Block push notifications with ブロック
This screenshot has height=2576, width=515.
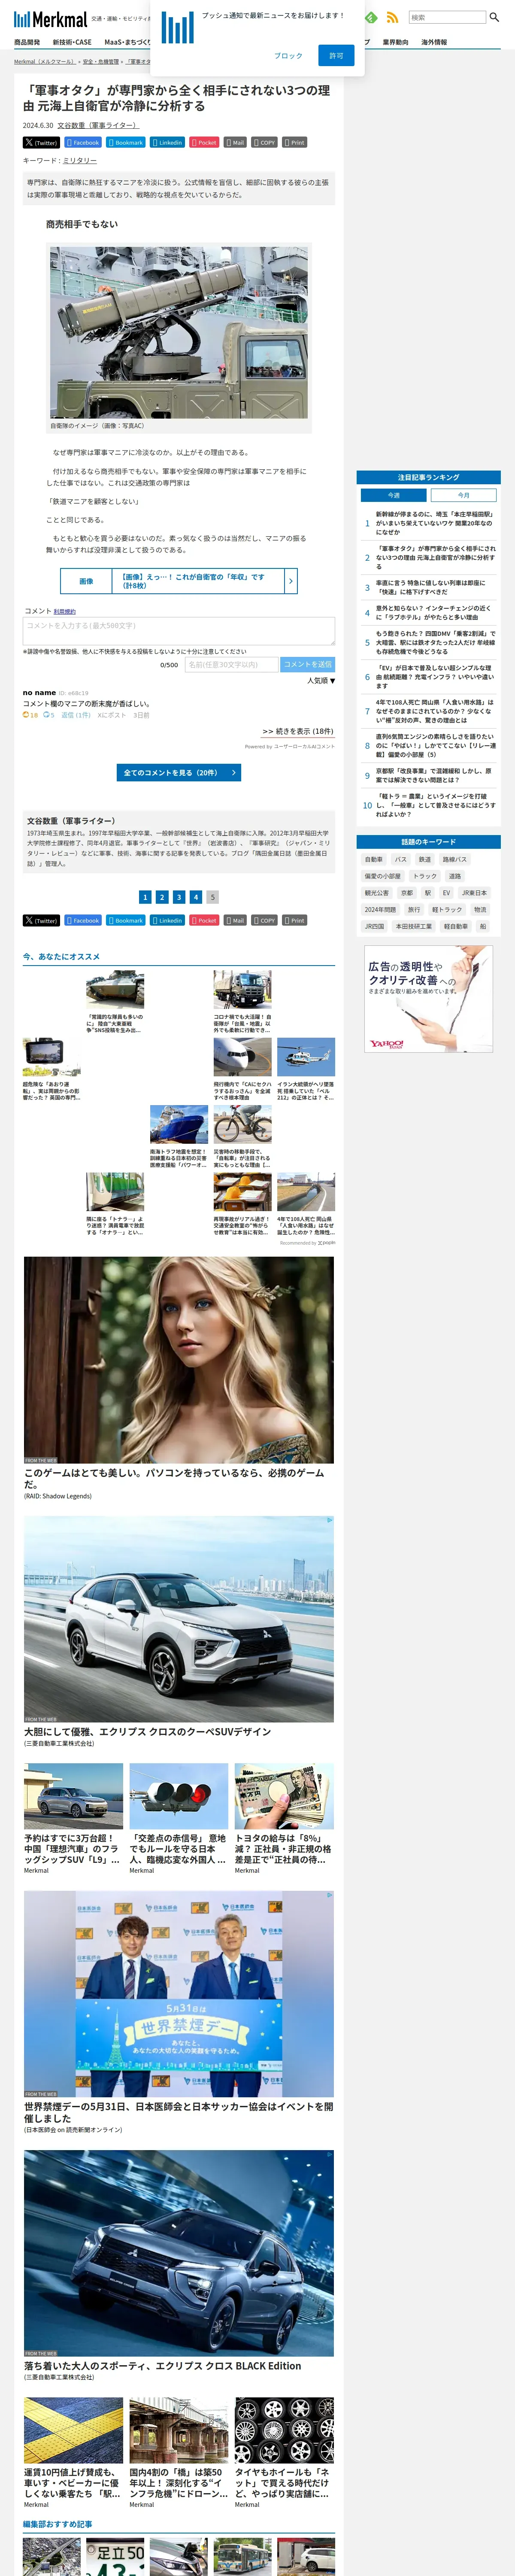288,56
